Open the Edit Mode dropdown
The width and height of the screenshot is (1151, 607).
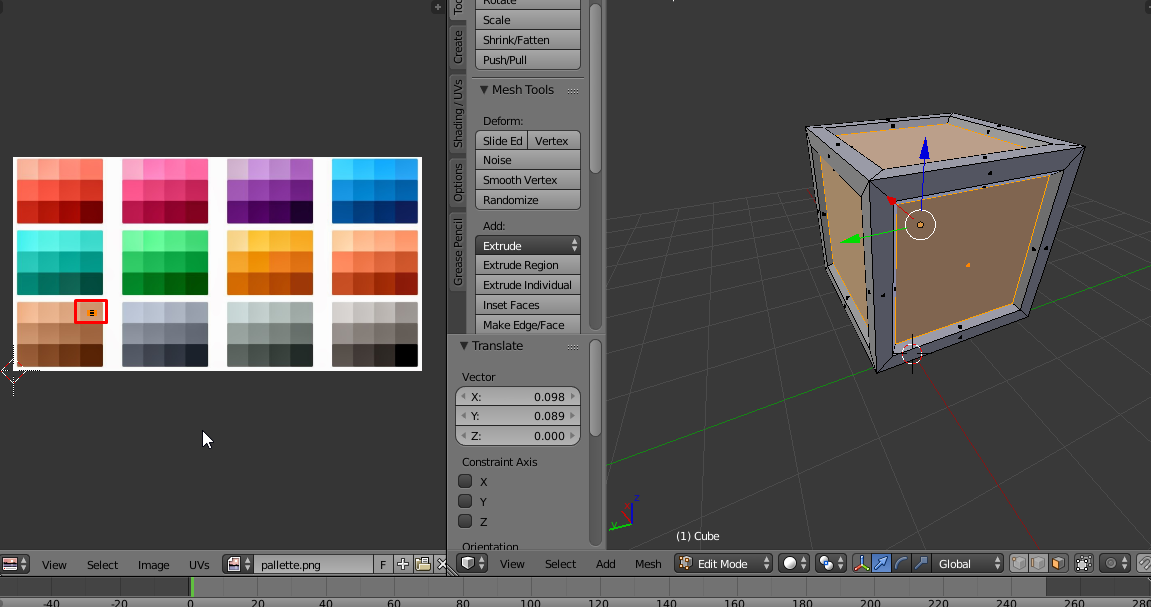[724, 563]
